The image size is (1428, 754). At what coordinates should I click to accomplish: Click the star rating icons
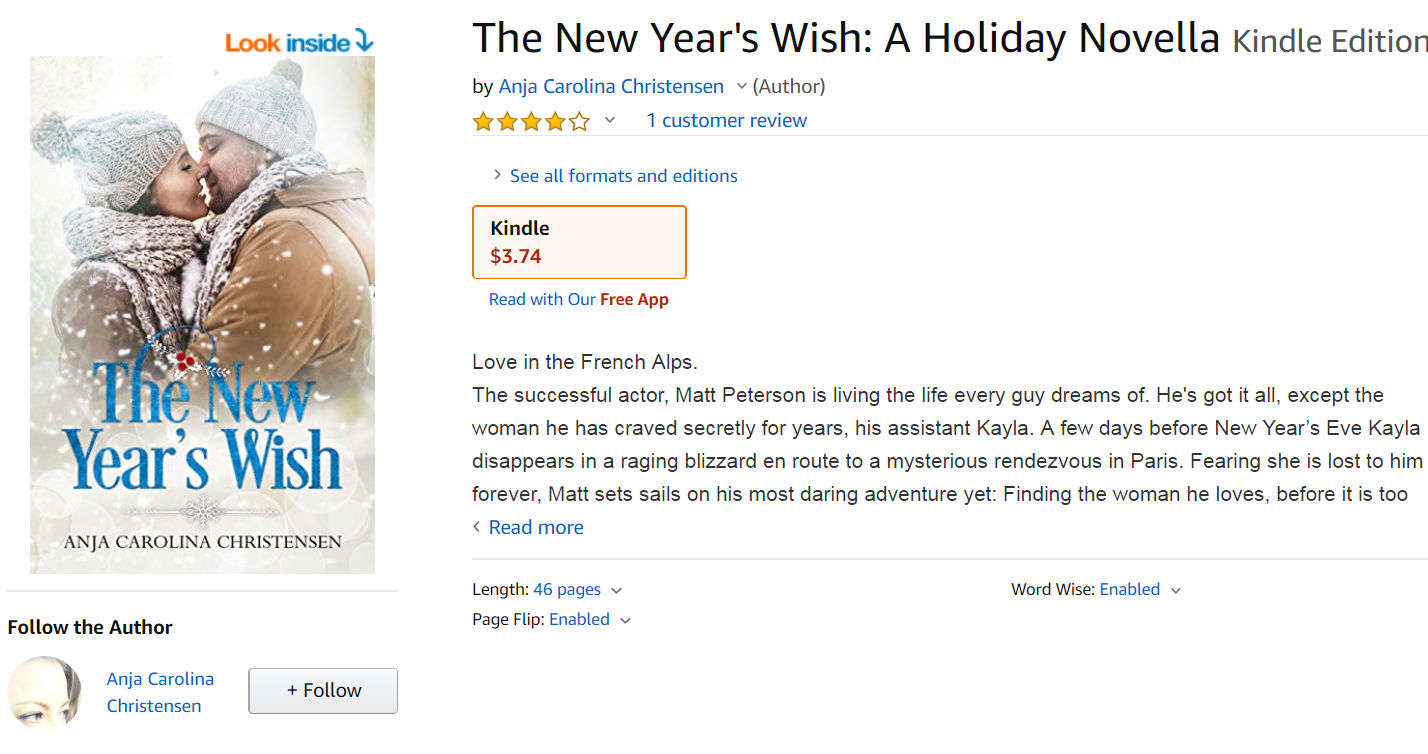[531, 122]
